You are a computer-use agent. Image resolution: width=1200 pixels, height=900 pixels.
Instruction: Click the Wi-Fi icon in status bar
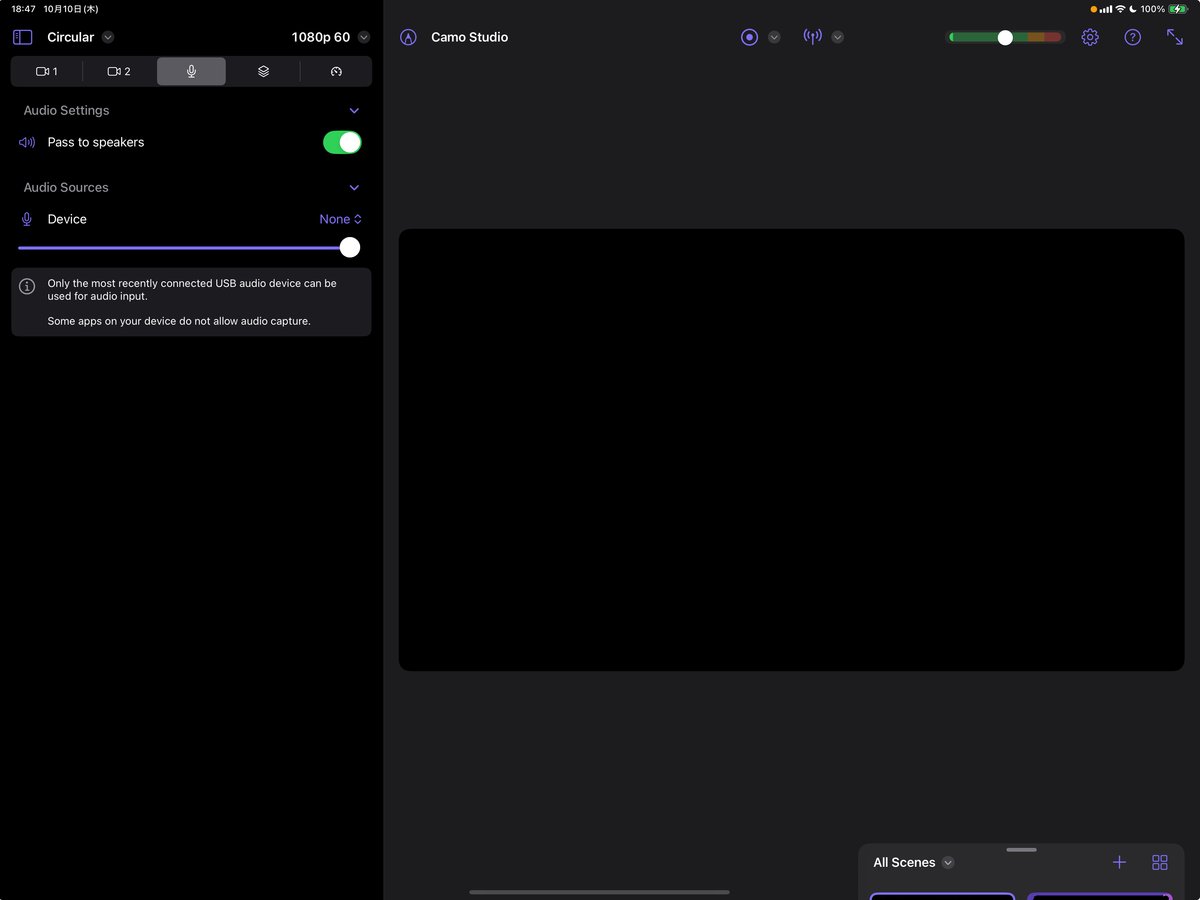[1121, 9]
